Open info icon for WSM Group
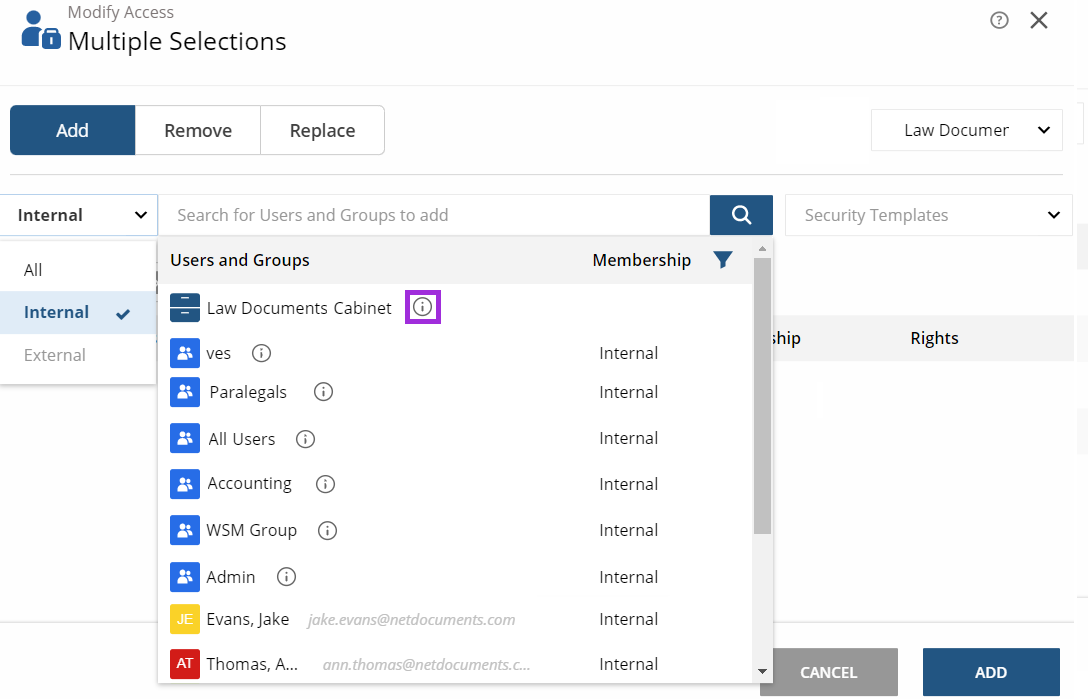Image resolution: width=1088 pixels, height=699 pixels. (x=328, y=531)
